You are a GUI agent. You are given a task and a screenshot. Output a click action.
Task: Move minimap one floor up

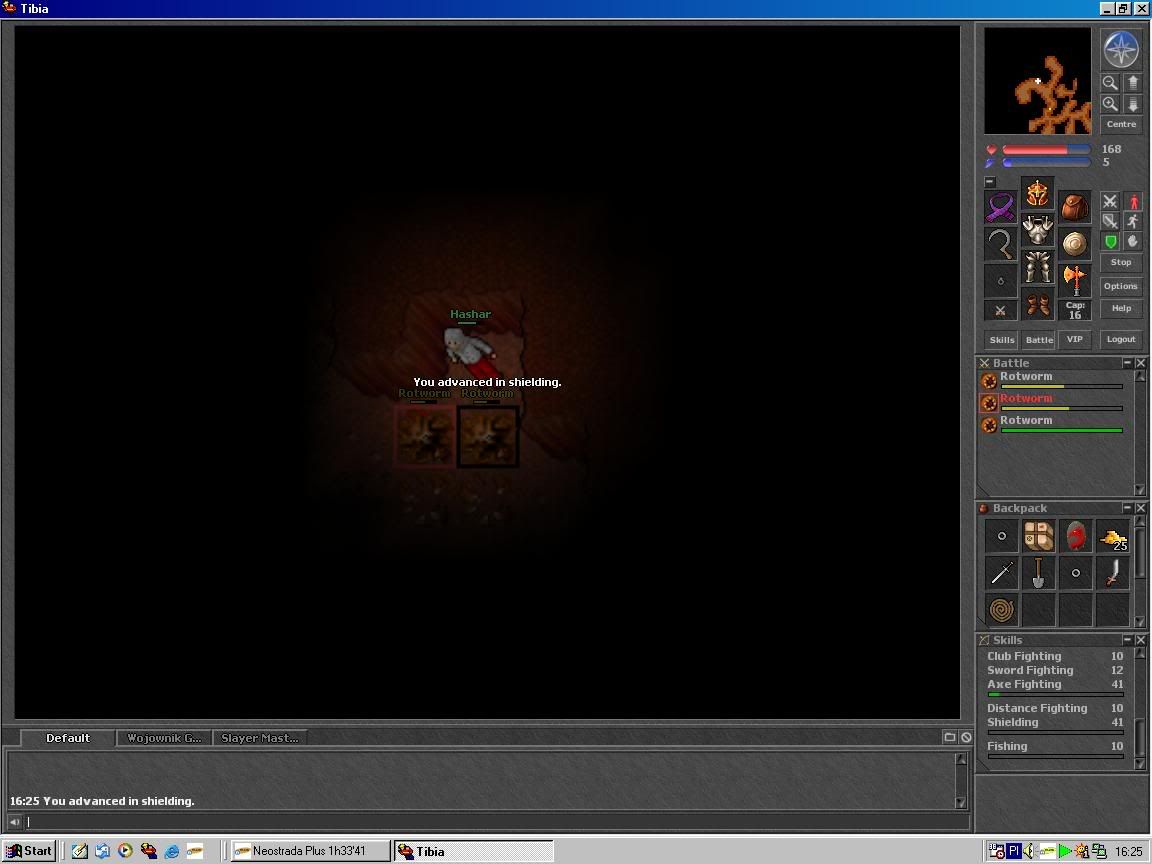[x=1132, y=83]
